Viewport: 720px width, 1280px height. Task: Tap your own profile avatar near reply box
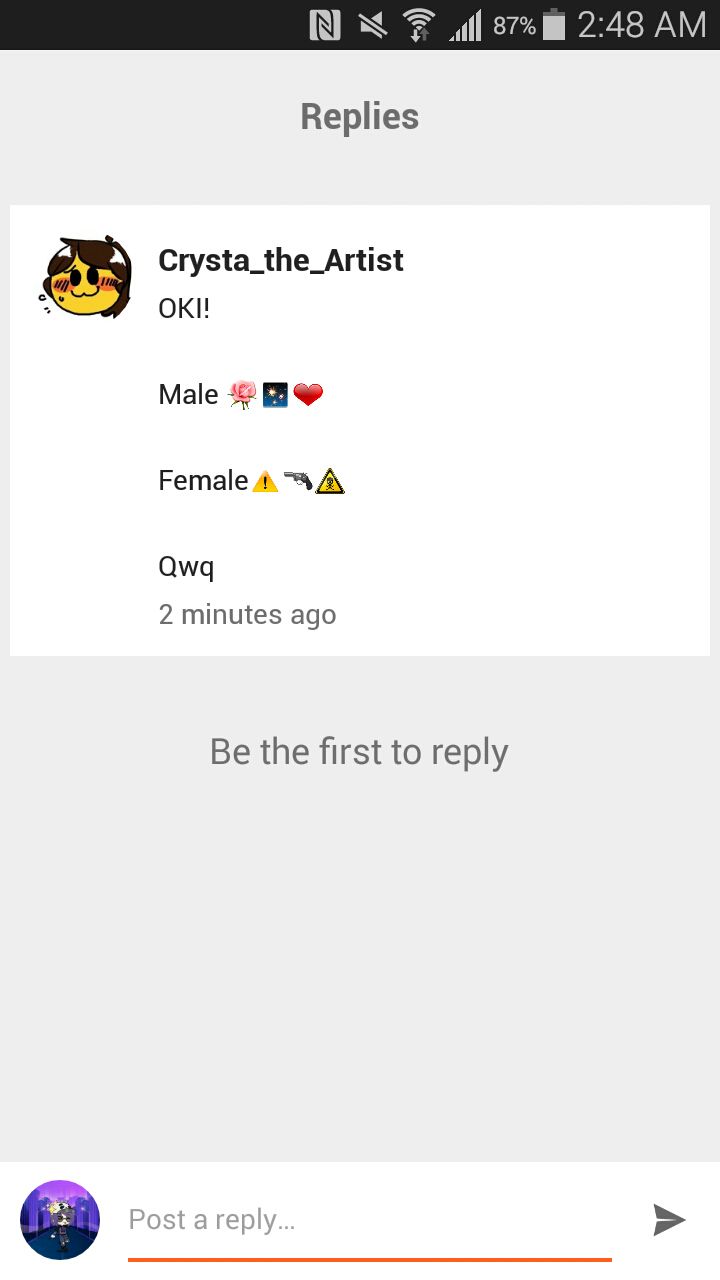pos(60,1220)
